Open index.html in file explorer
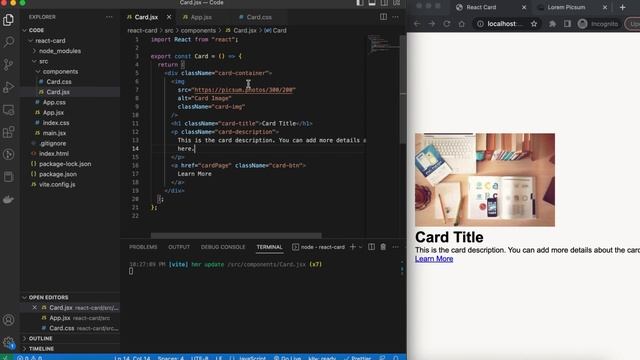 pos(54,153)
